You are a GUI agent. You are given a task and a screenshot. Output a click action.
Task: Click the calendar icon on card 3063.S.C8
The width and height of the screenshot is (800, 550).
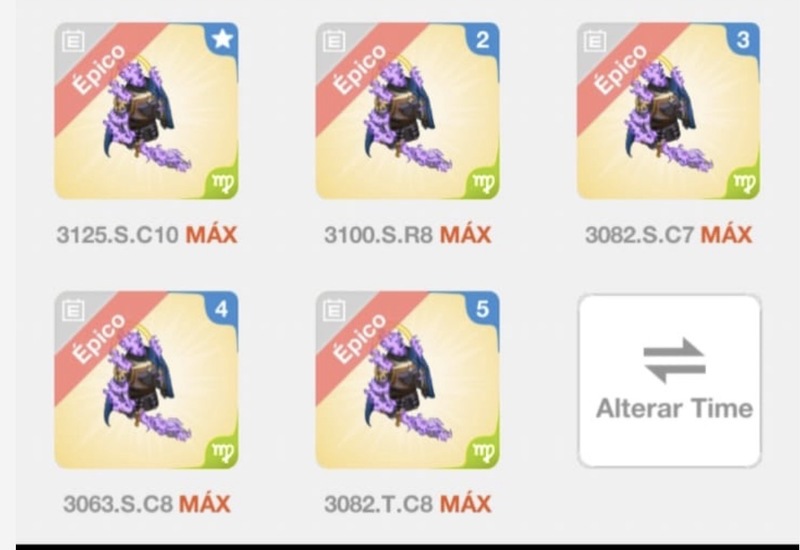[x=73, y=310]
